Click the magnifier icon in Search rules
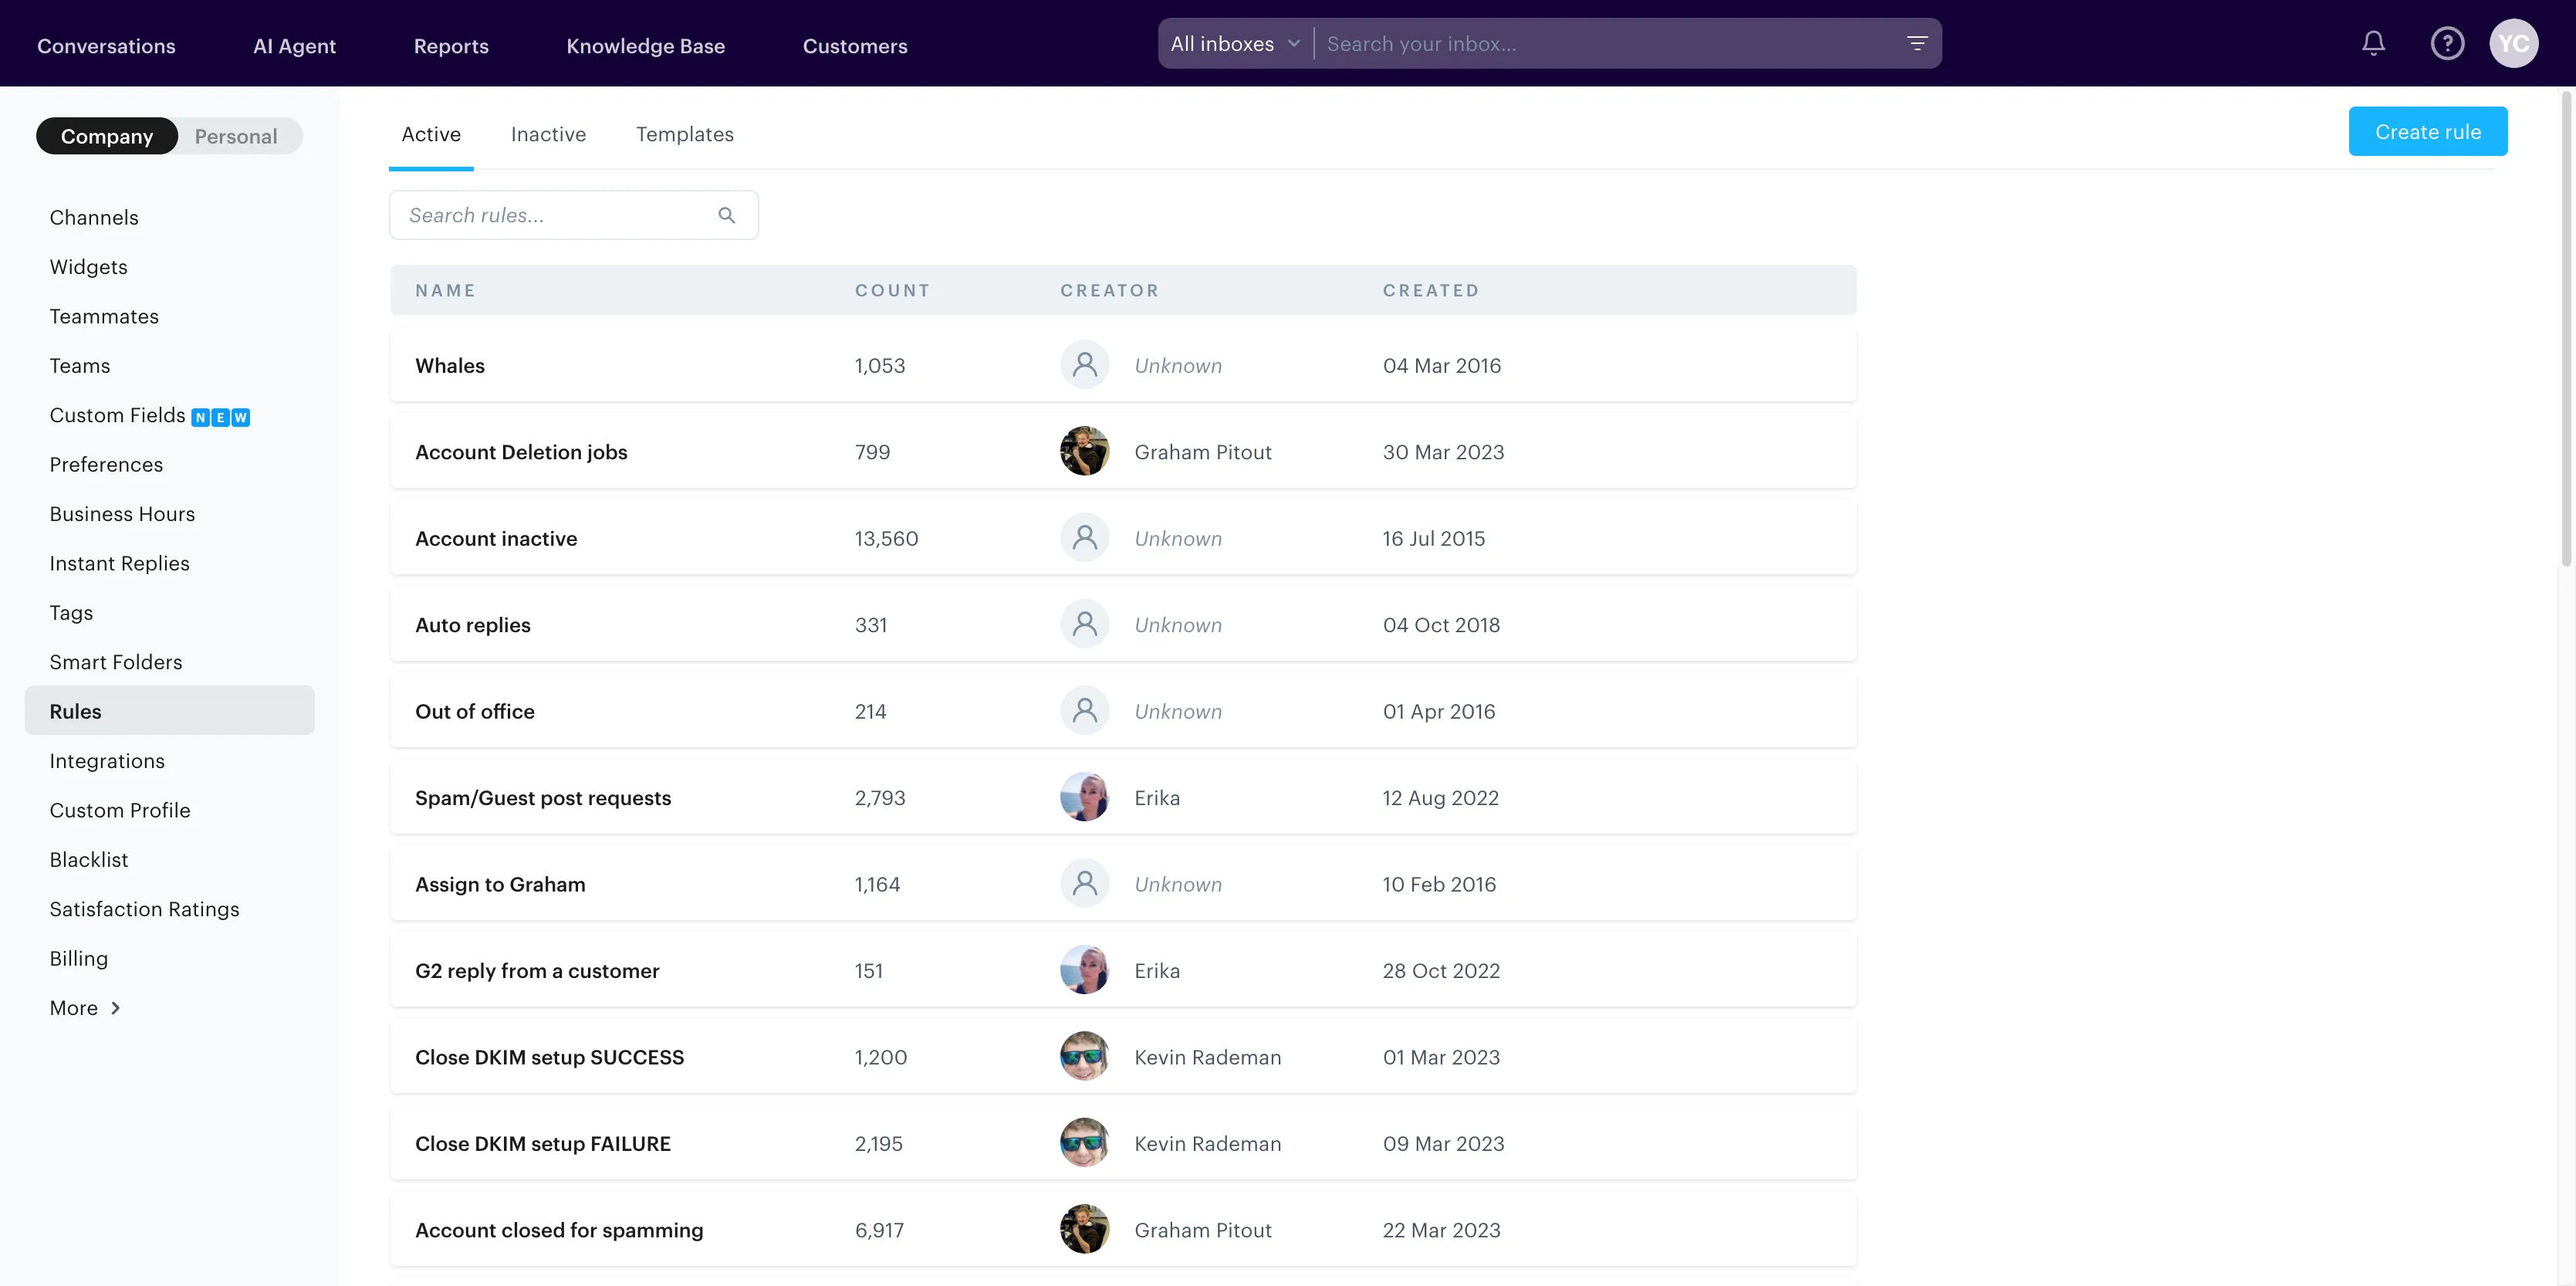The image size is (2576, 1286). (x=727, y=215)
